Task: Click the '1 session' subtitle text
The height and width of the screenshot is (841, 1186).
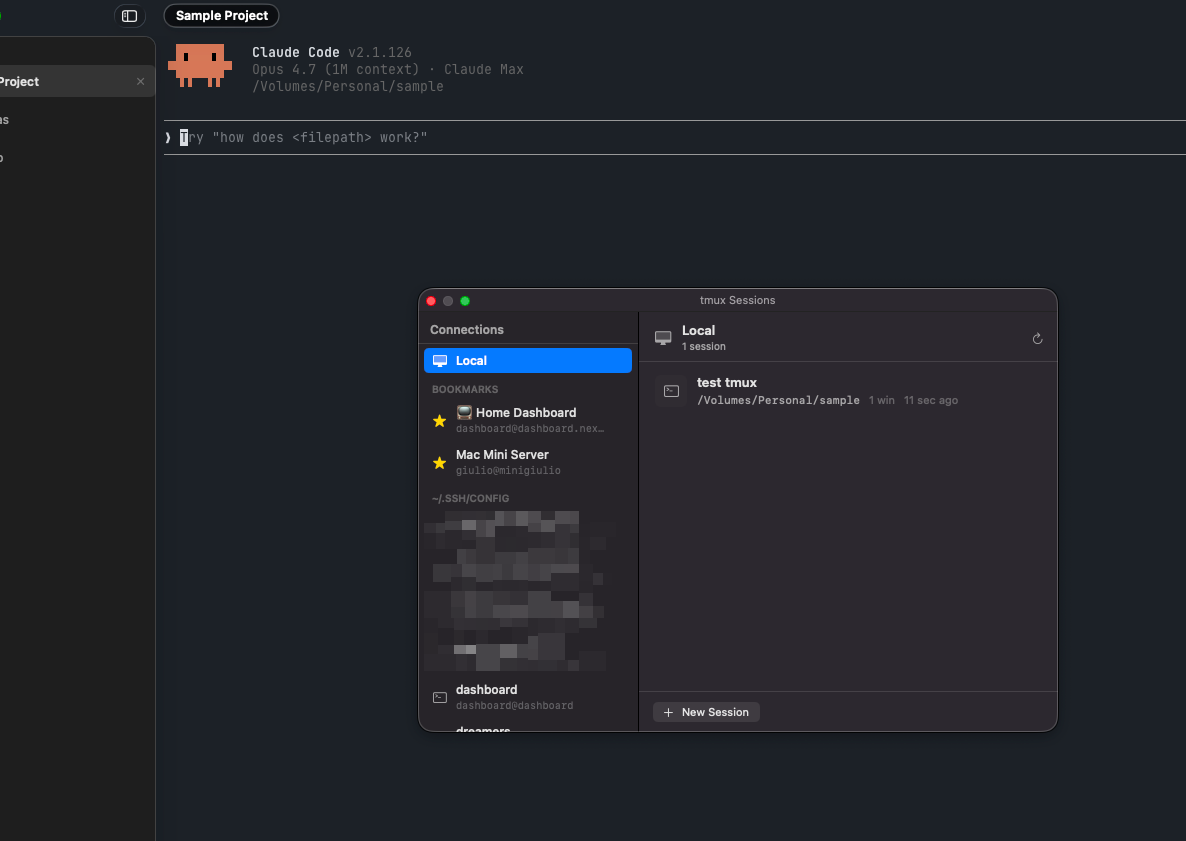Action: tap(704, 346)
